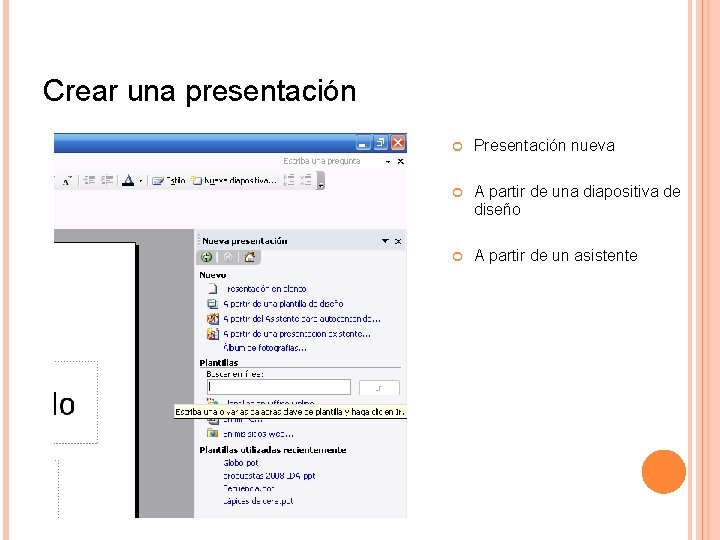
Task: Click the existing presentation icon
Action: coord(213,333)
